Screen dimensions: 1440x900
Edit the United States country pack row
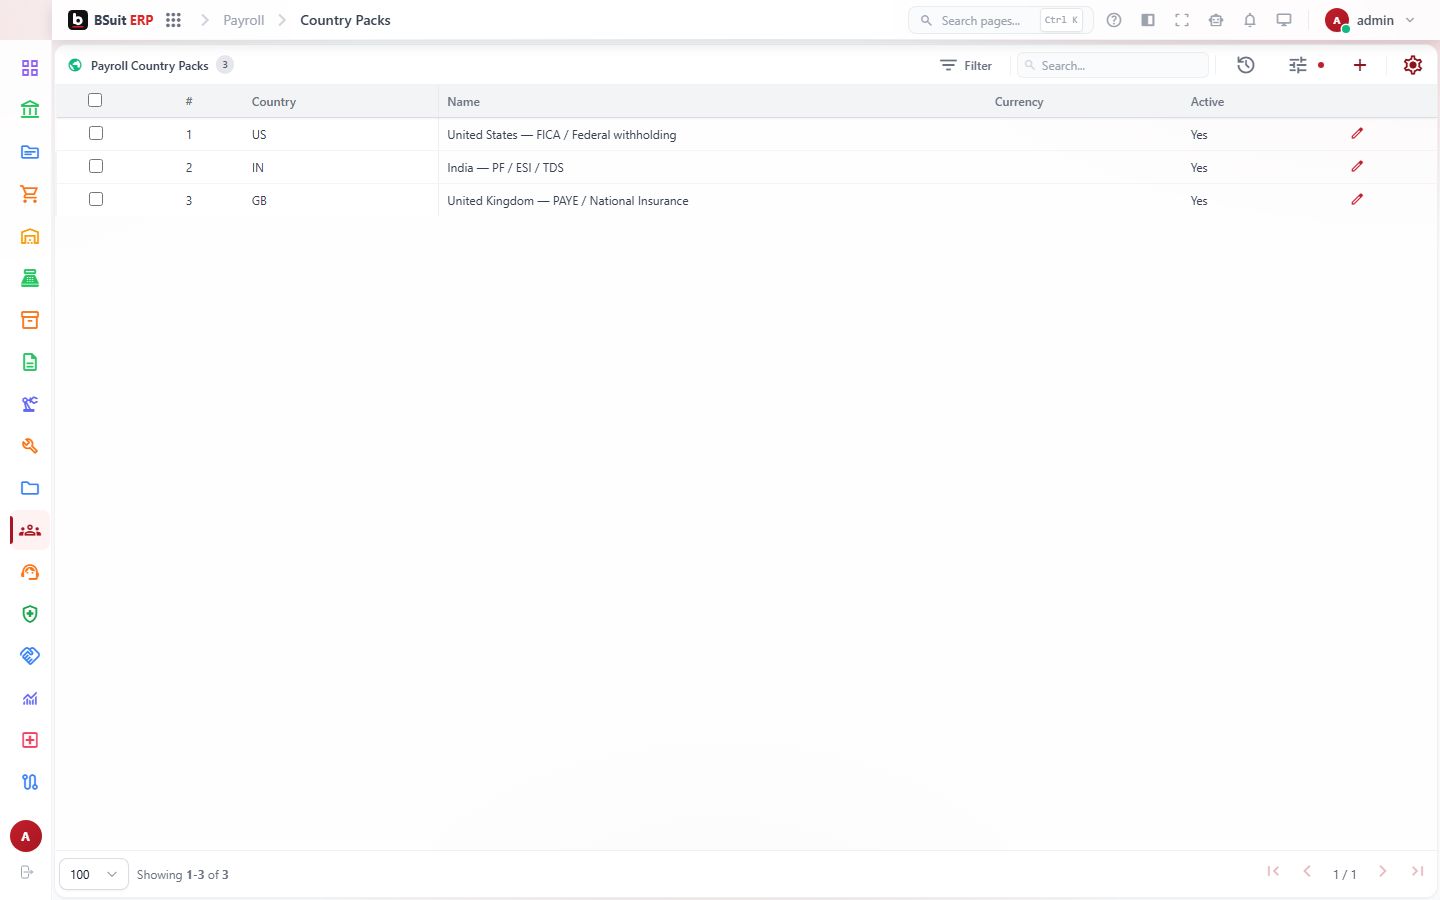[1357, 133]
